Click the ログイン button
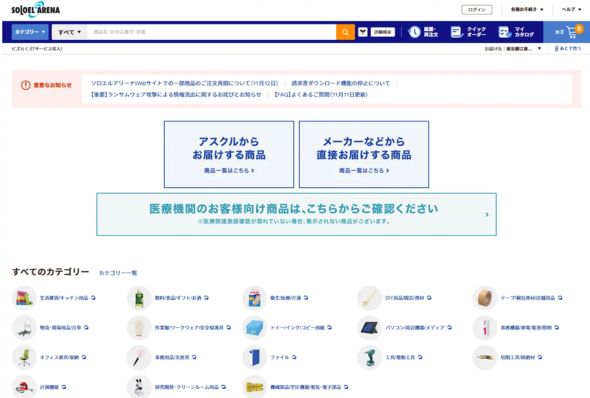The width and height of the screenshot is (590, 398). (x=477, y=10)
